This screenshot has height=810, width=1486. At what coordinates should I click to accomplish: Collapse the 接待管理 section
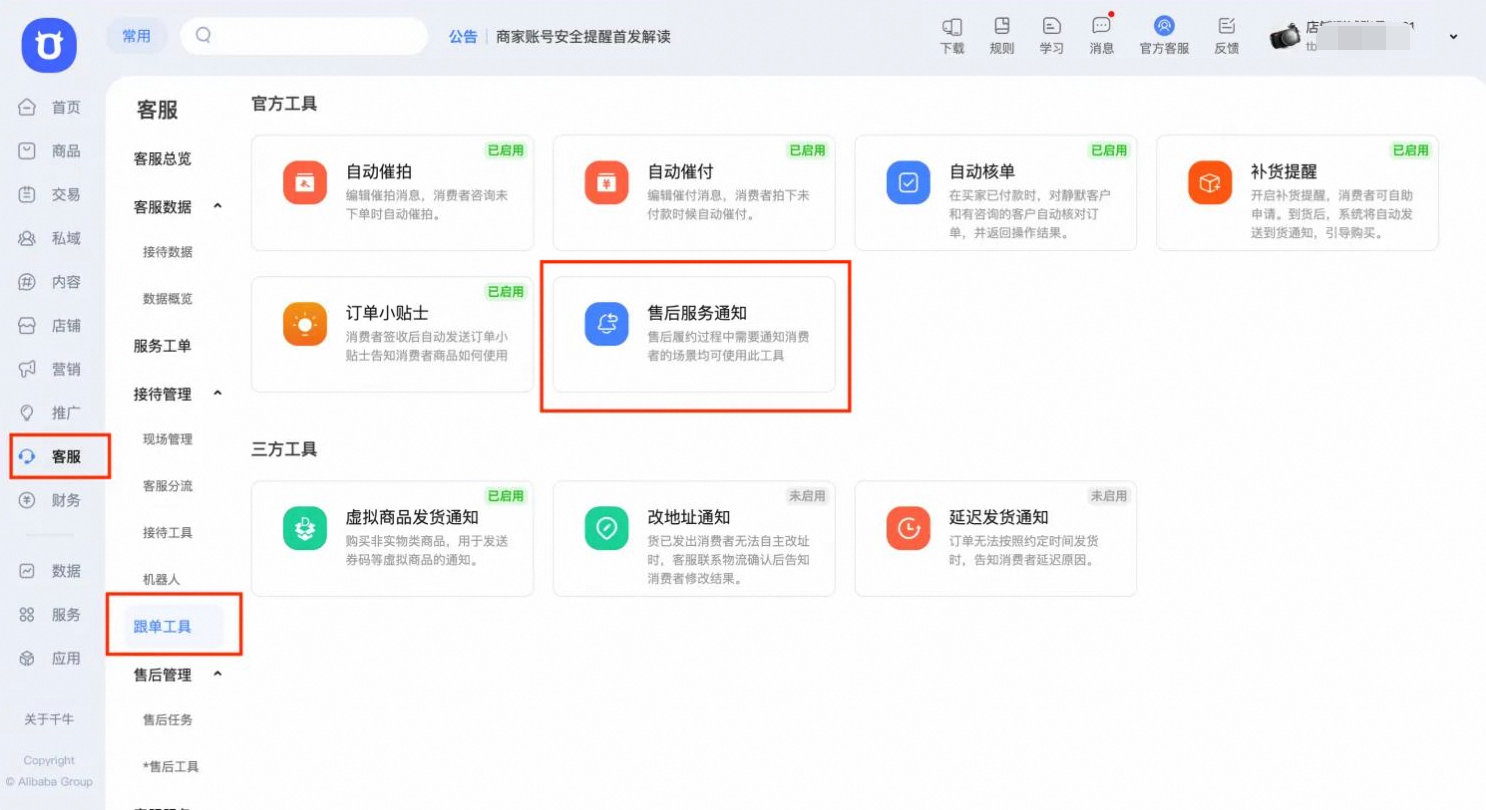click(x=218, y=393)
